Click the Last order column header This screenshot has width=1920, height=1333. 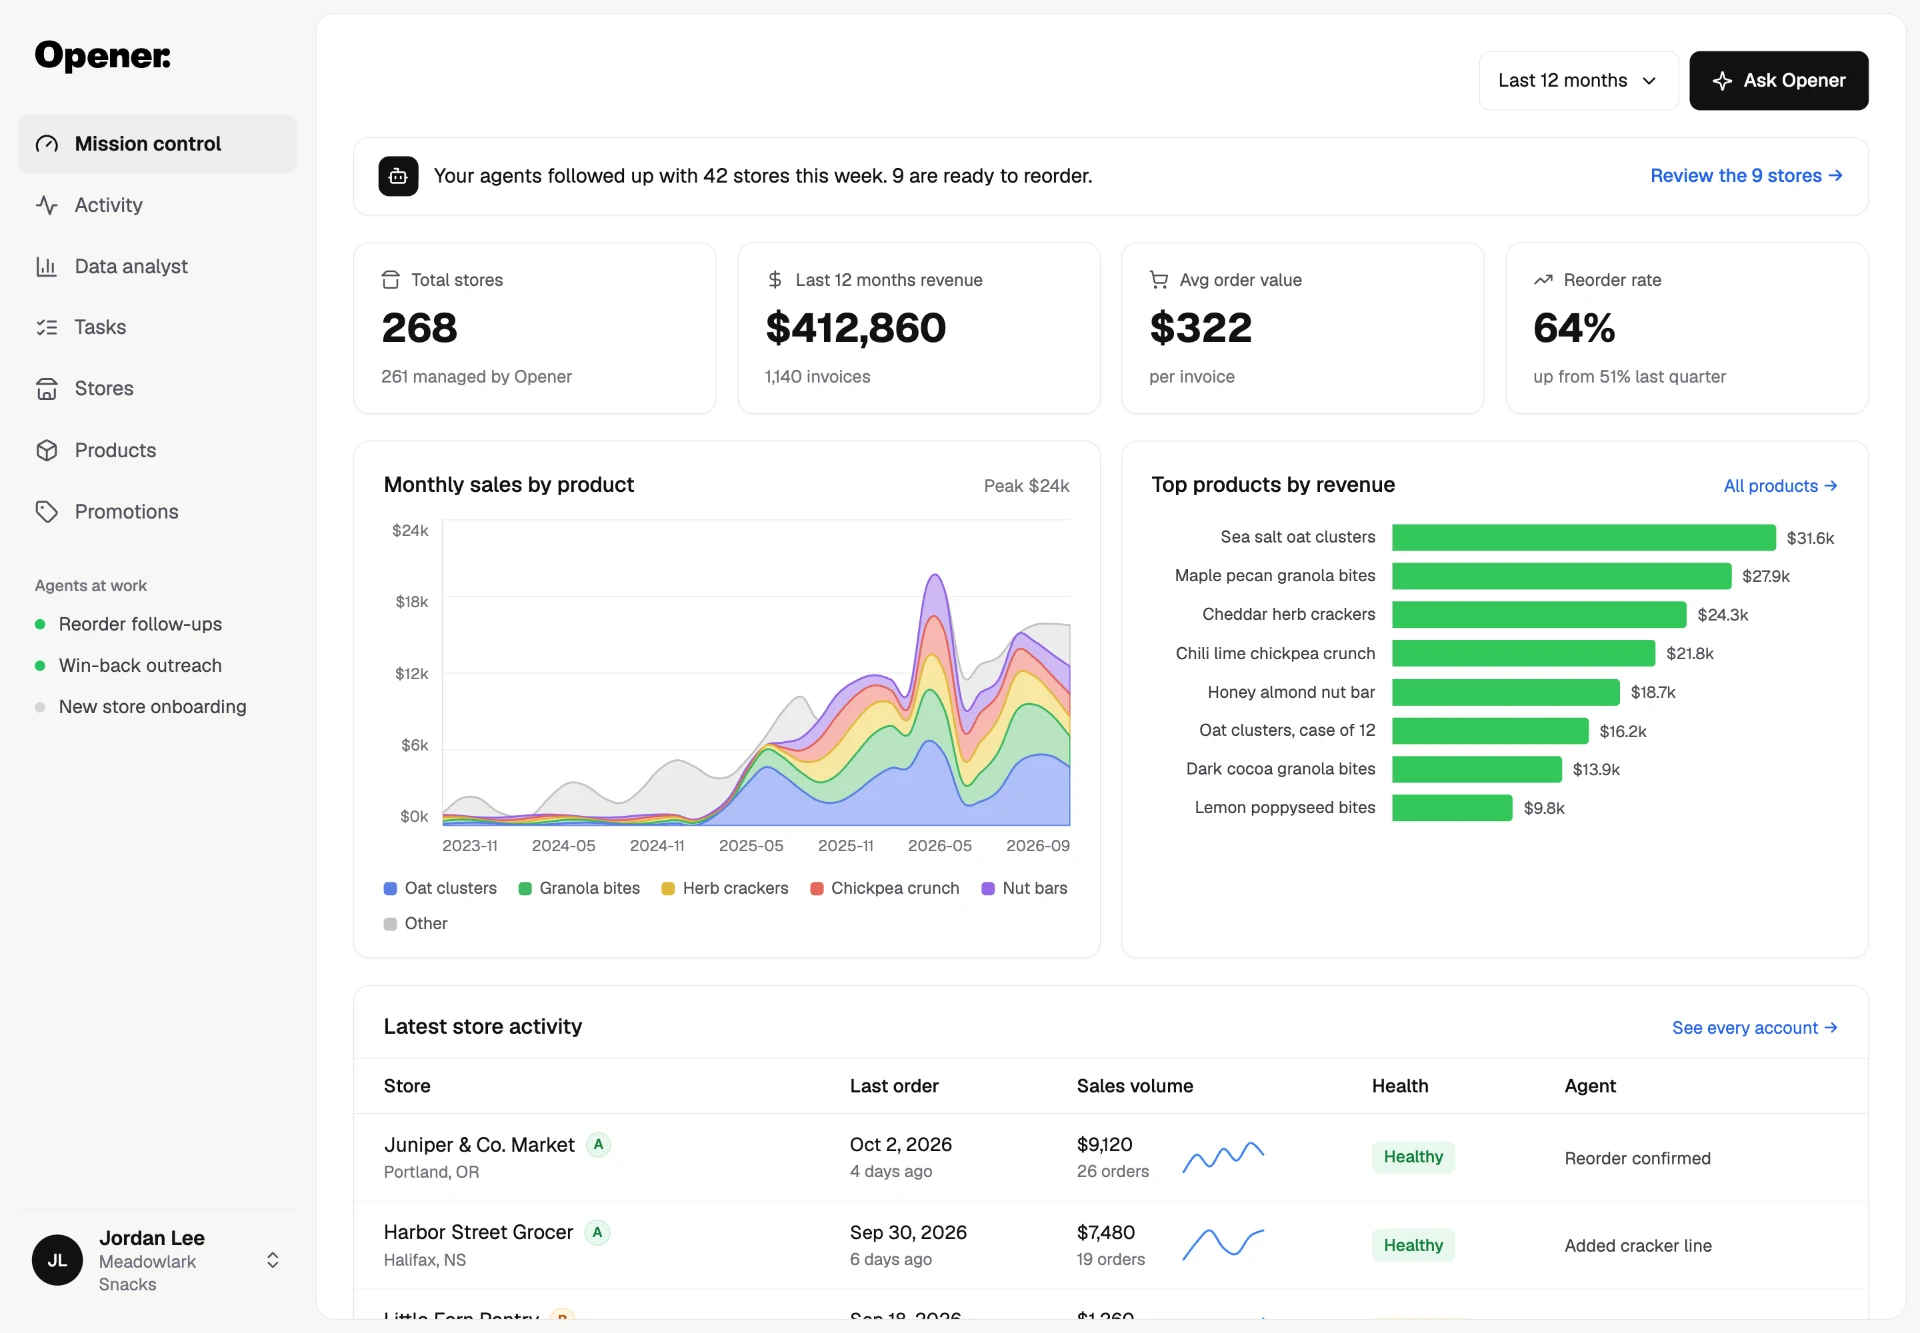tap(894, 1086)
